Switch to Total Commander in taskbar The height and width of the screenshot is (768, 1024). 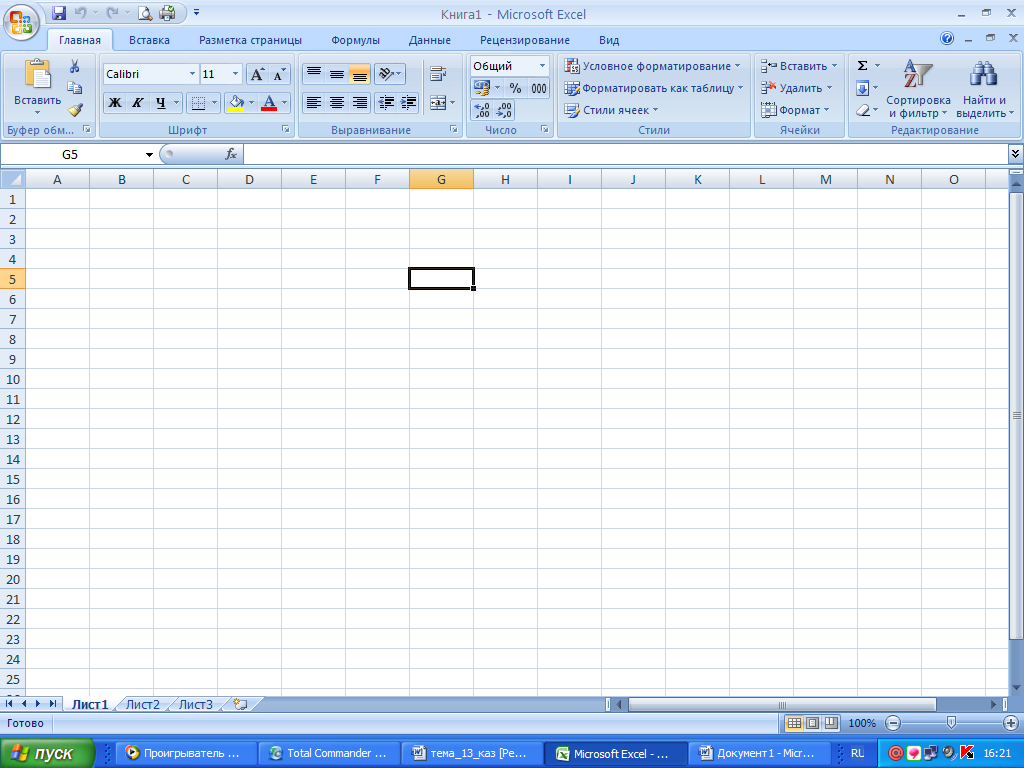pyautogui.click(x=329, y=753)
